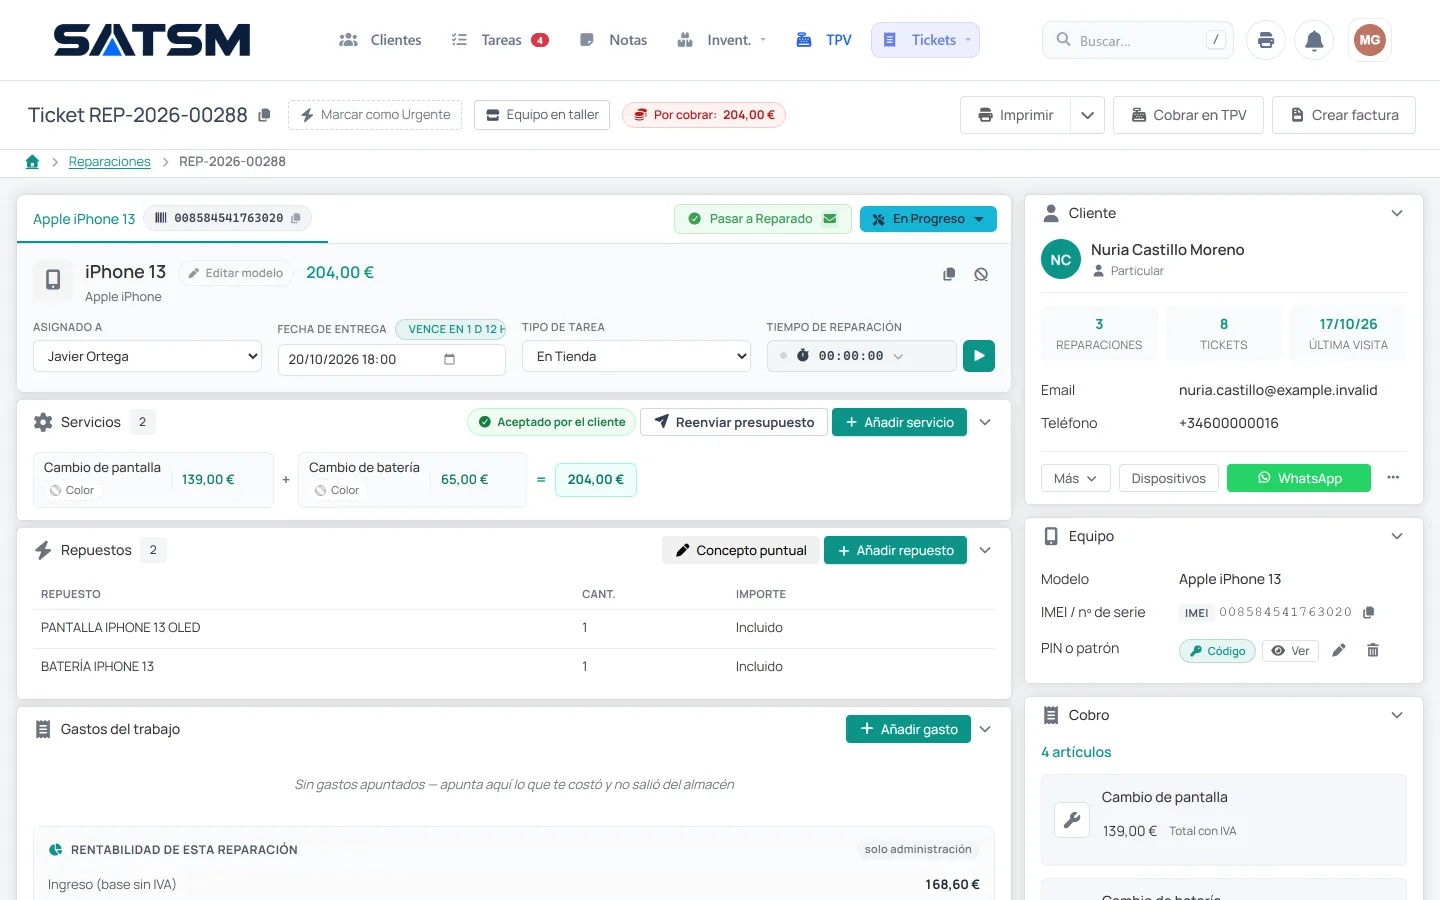Screen dimensions: 1440x900
Task: Open Tareas in the top menu
Action: tap(500, 40)
